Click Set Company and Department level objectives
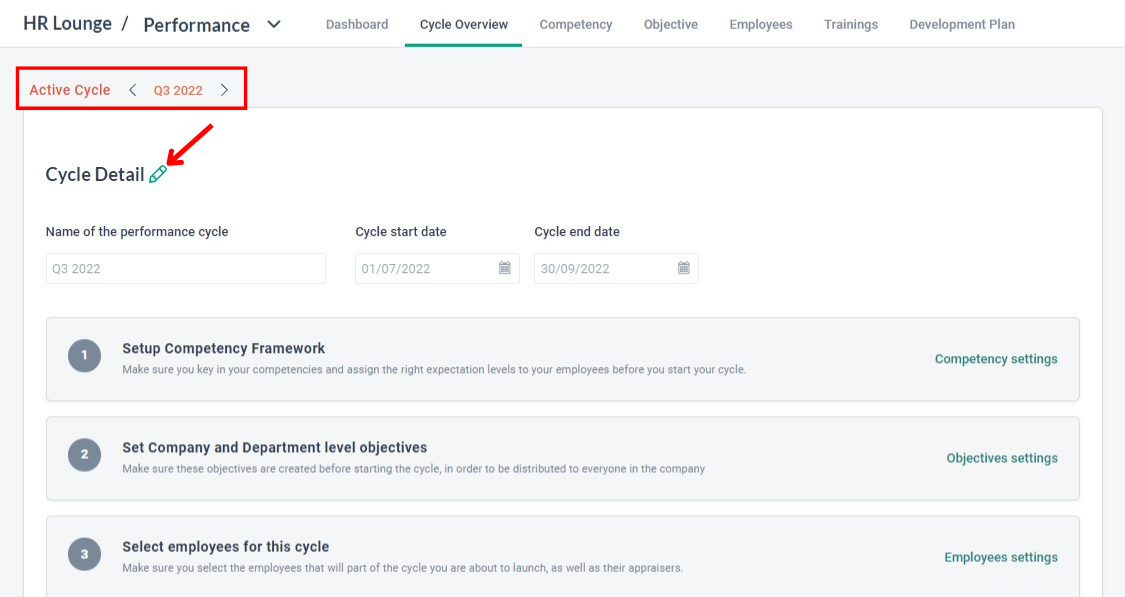This screenshot has width=1125, height=597. click(x=275, y=447)
